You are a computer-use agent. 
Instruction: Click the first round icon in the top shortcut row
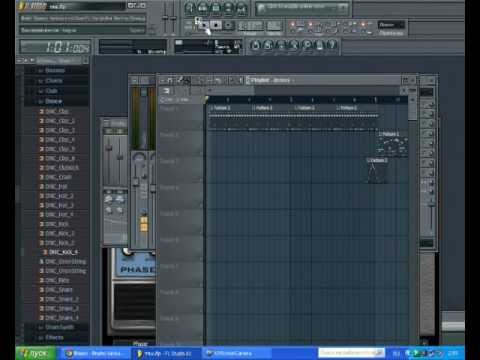click(x=190, y=8)
